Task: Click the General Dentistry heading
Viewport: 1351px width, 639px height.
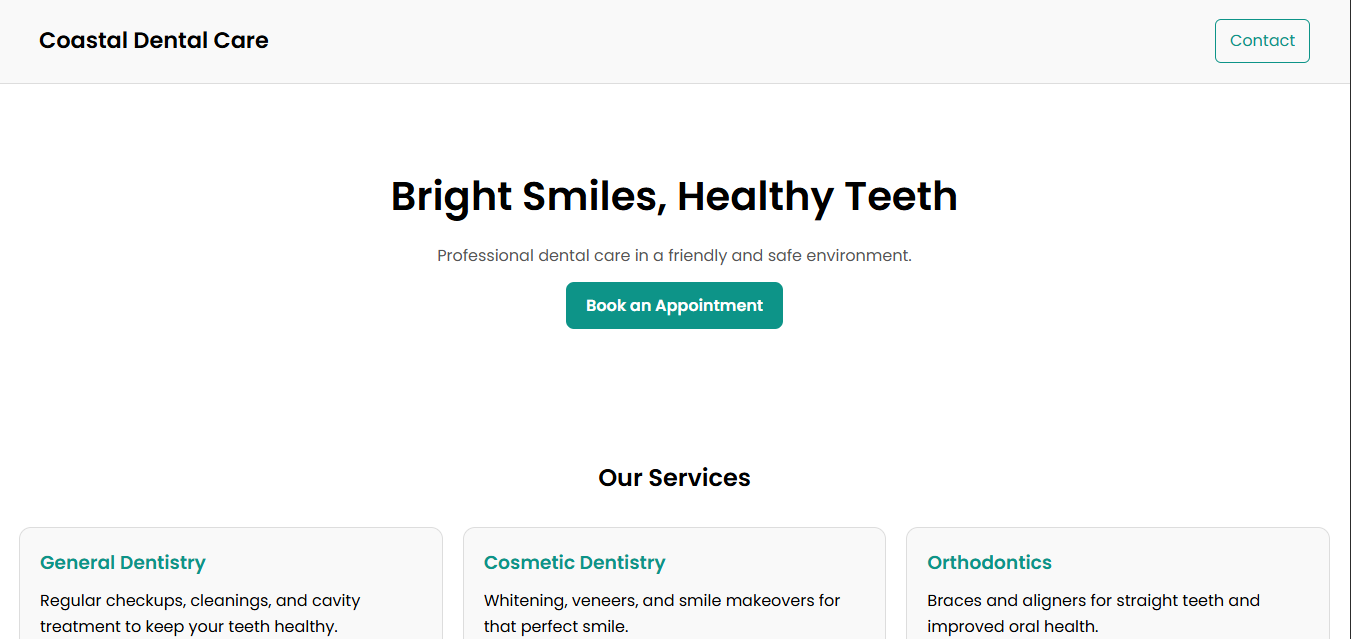Action: coord(122,562)
